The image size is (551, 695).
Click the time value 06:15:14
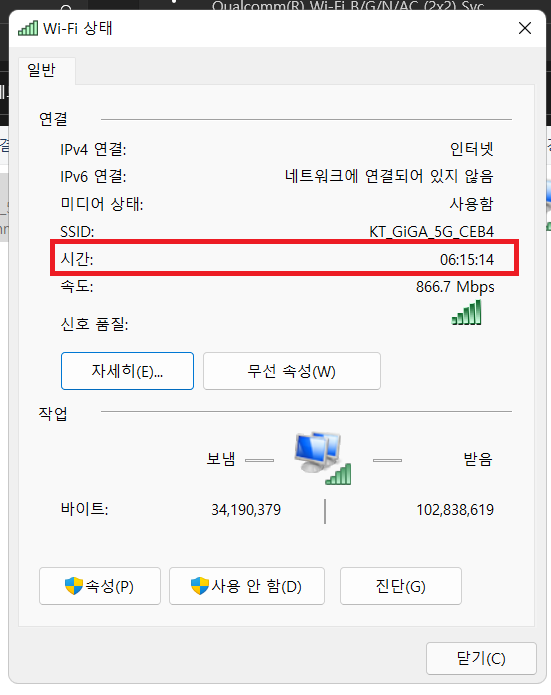click(467, 259)
